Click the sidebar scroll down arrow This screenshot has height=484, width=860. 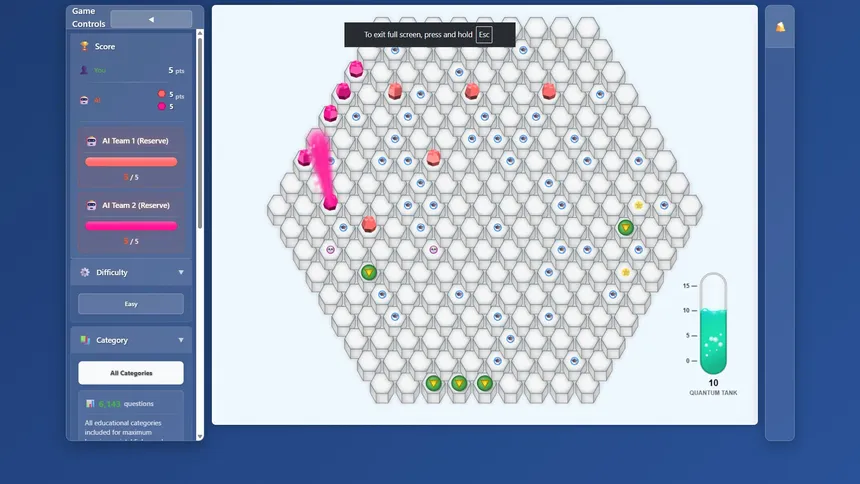click(x=200, y=437)
